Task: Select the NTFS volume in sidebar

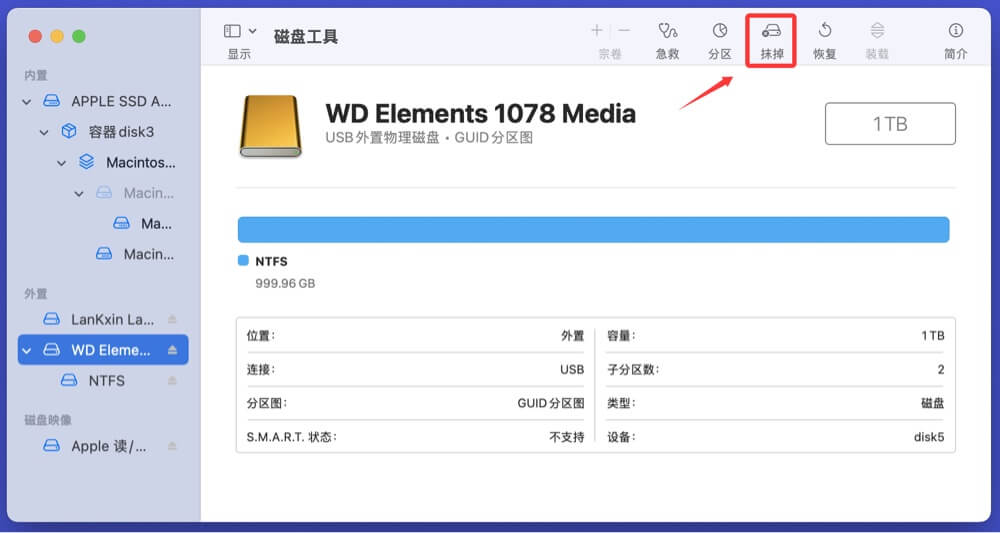Action: (106, 381)
